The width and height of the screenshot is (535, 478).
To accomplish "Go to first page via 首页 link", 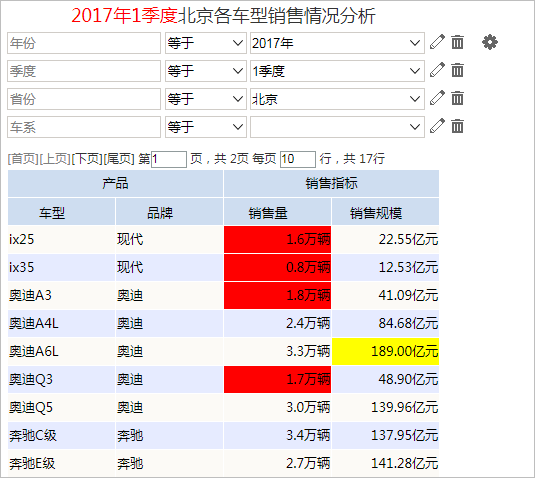I will (x=23, y=159).
